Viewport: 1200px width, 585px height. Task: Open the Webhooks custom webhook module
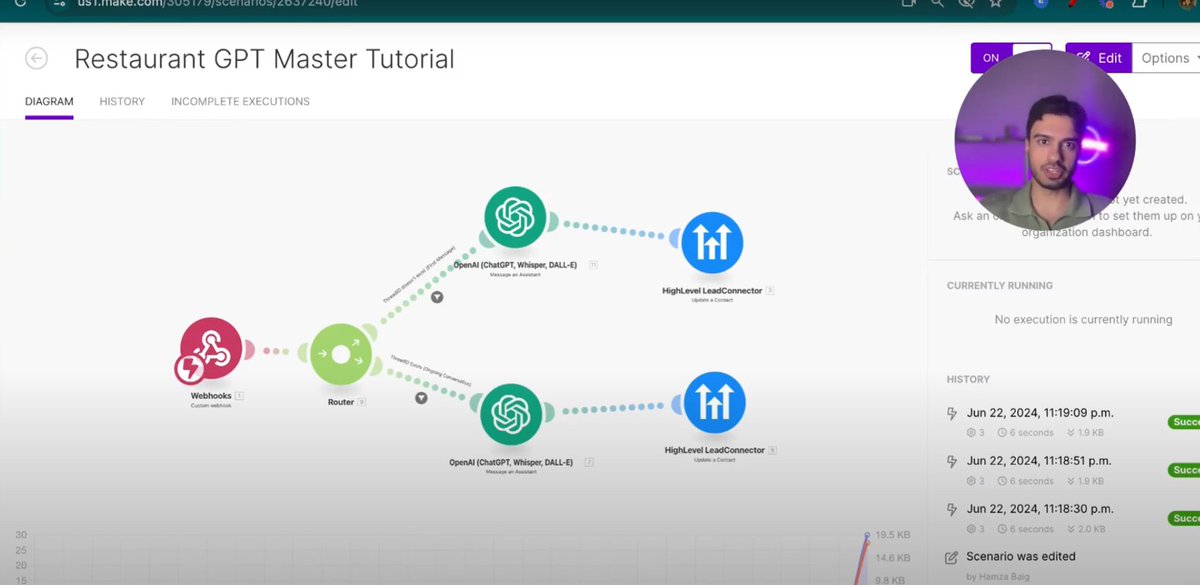point(211,349)
